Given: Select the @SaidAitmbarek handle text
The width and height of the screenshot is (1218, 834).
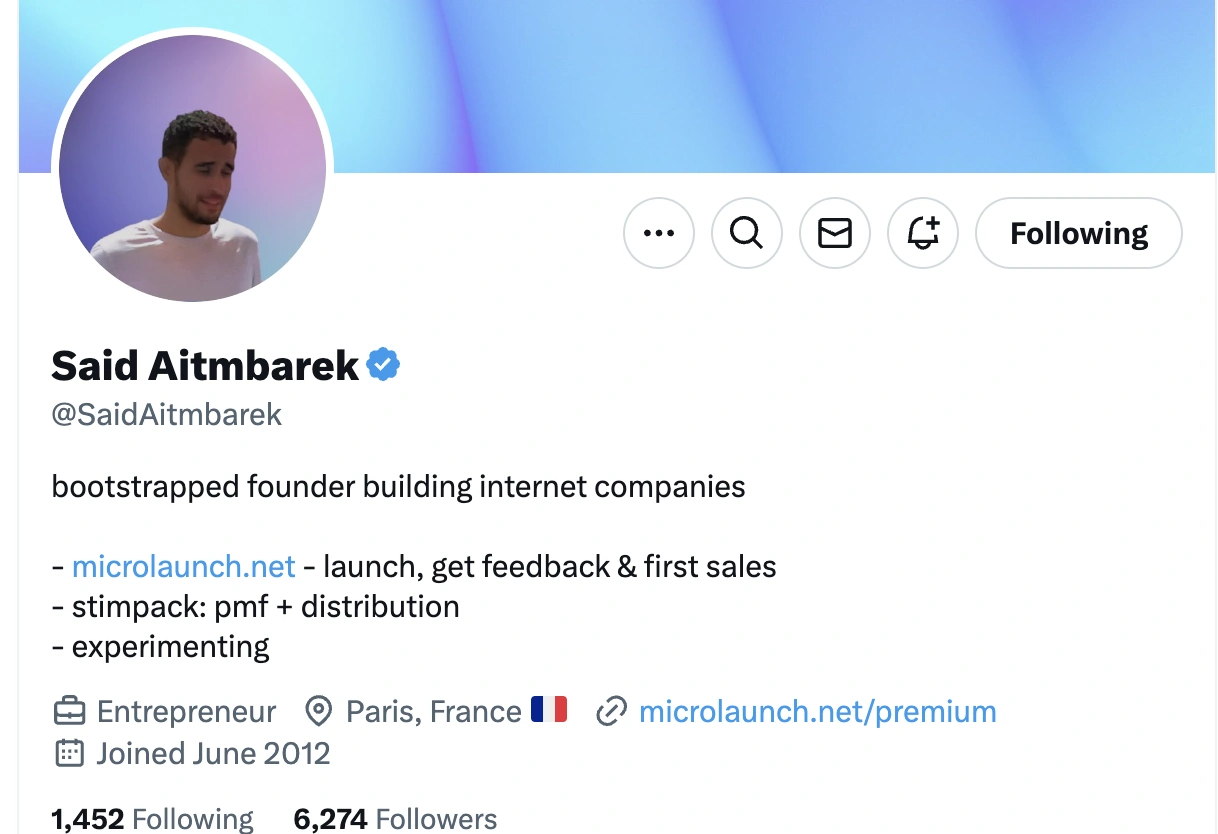Looking at the screenshot, I should (167, 415).
